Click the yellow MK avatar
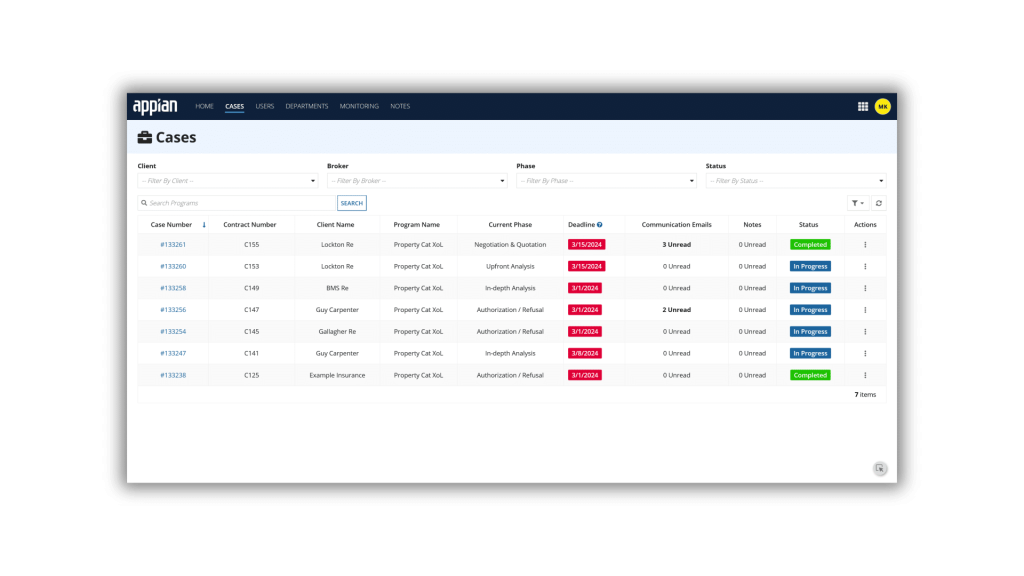Screen dimensions: 1024x576 tap(881, 105)
